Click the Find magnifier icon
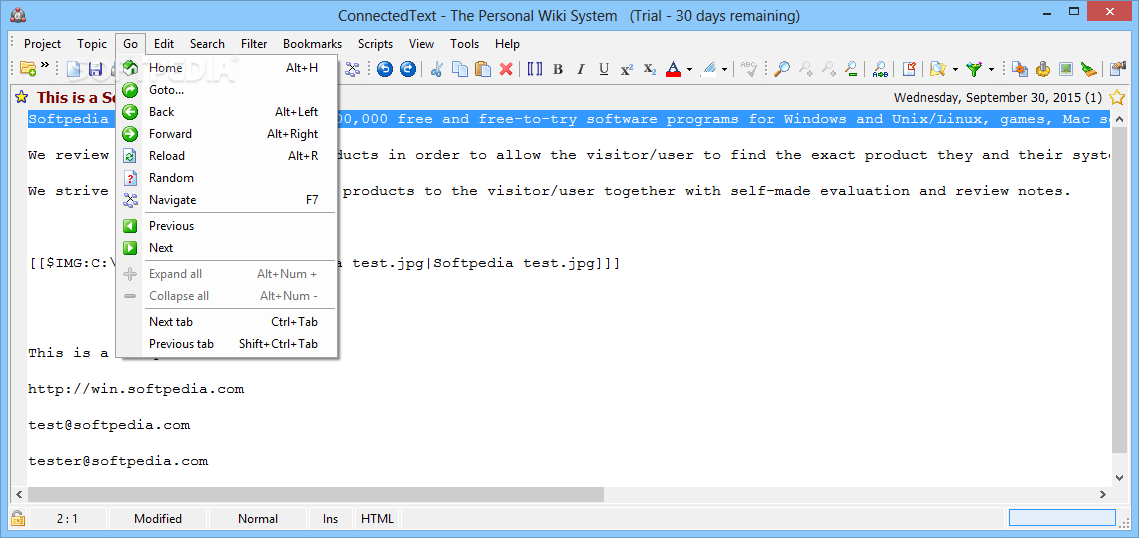Image resolution: width=1139 pixels, height=538 pixels. pos(782,69)
